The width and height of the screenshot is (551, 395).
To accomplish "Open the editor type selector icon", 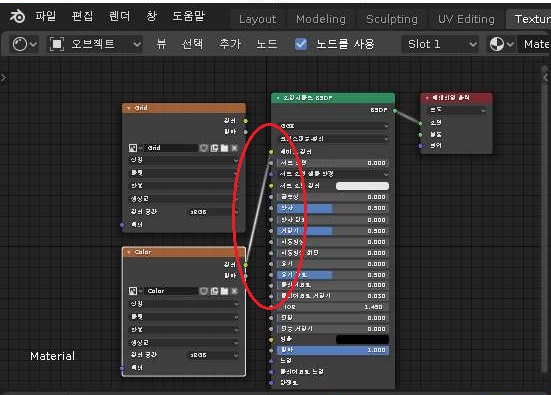I will point(24,44).
